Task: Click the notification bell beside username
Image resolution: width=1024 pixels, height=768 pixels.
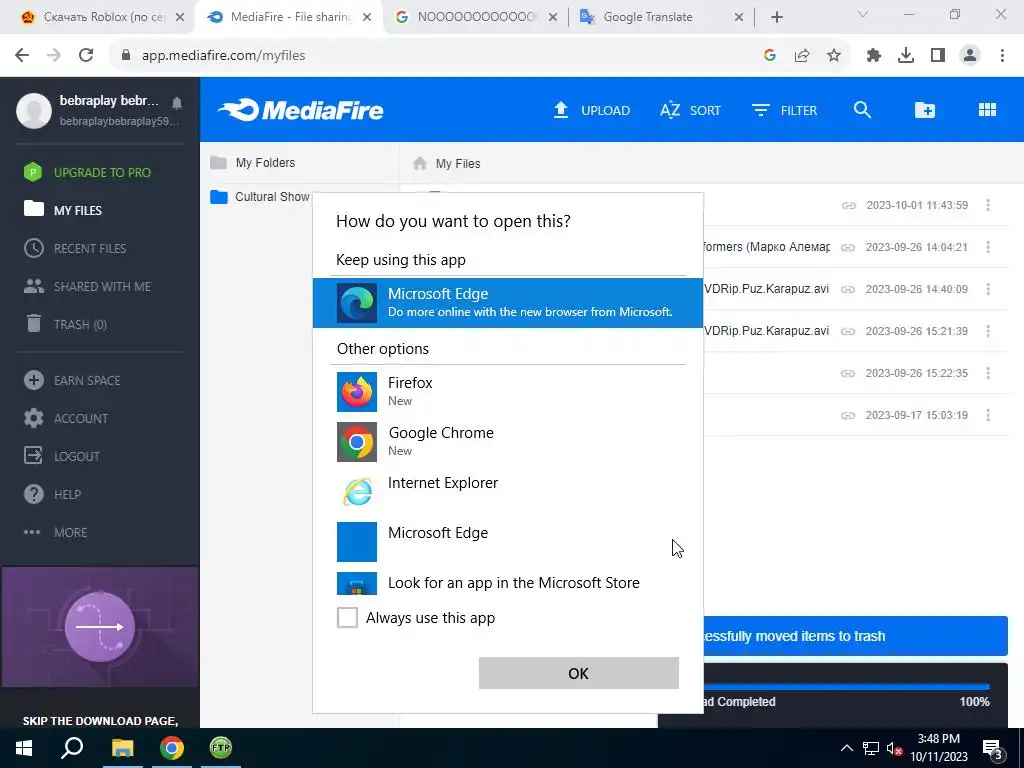Action: [x=177, y=103]
